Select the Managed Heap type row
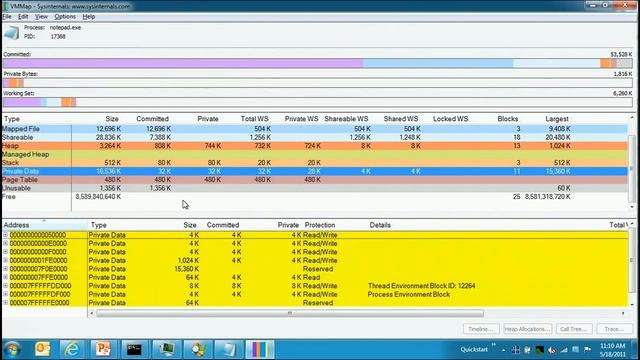 (x=315, y=154)
